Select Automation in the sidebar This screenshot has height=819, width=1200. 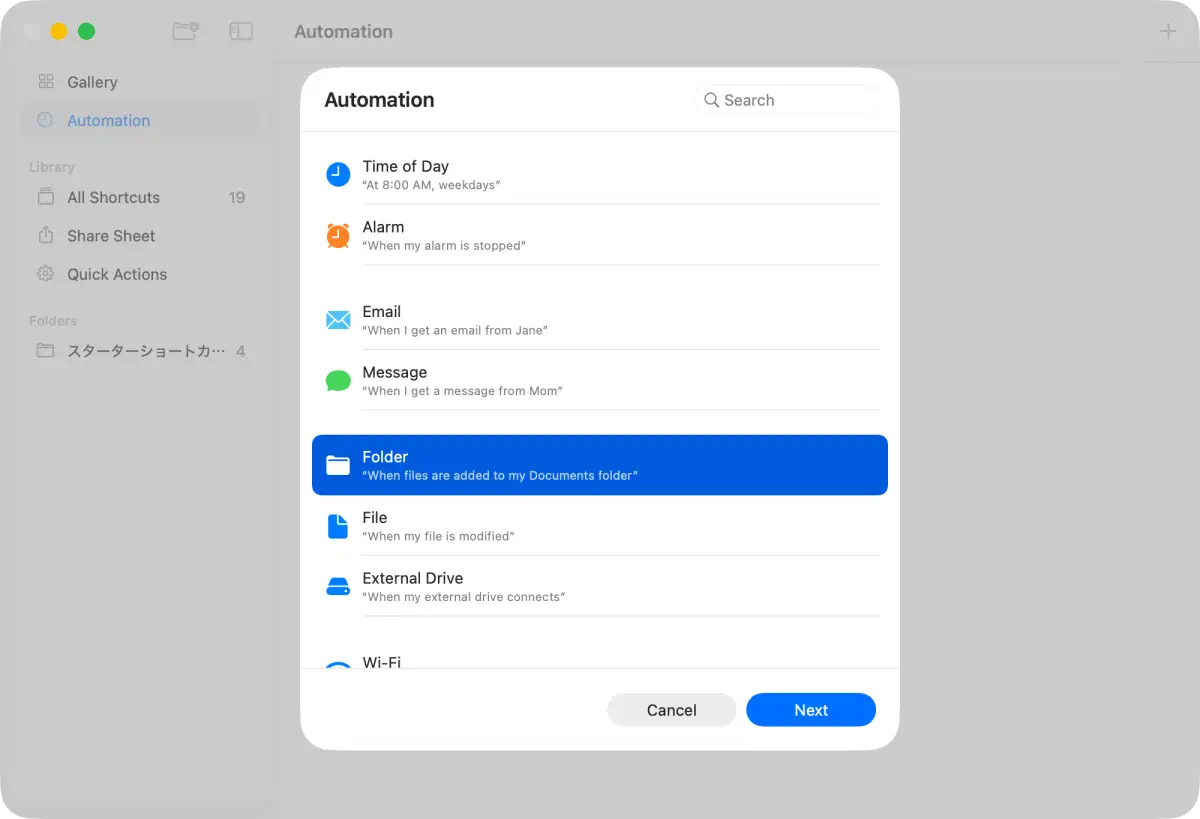click(108, 121)
